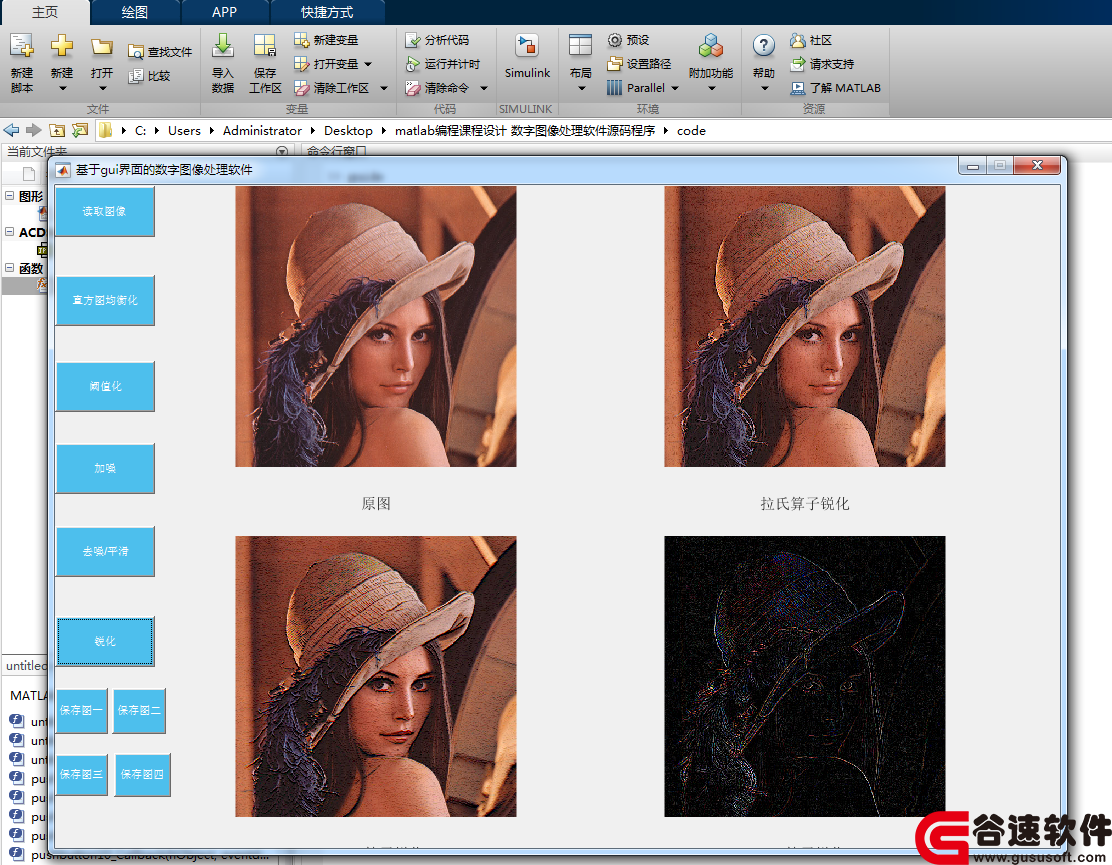Expand the Layout (布局) dropdown arrow
This screenshot has height=865, width=1112.
click(581, 89)
